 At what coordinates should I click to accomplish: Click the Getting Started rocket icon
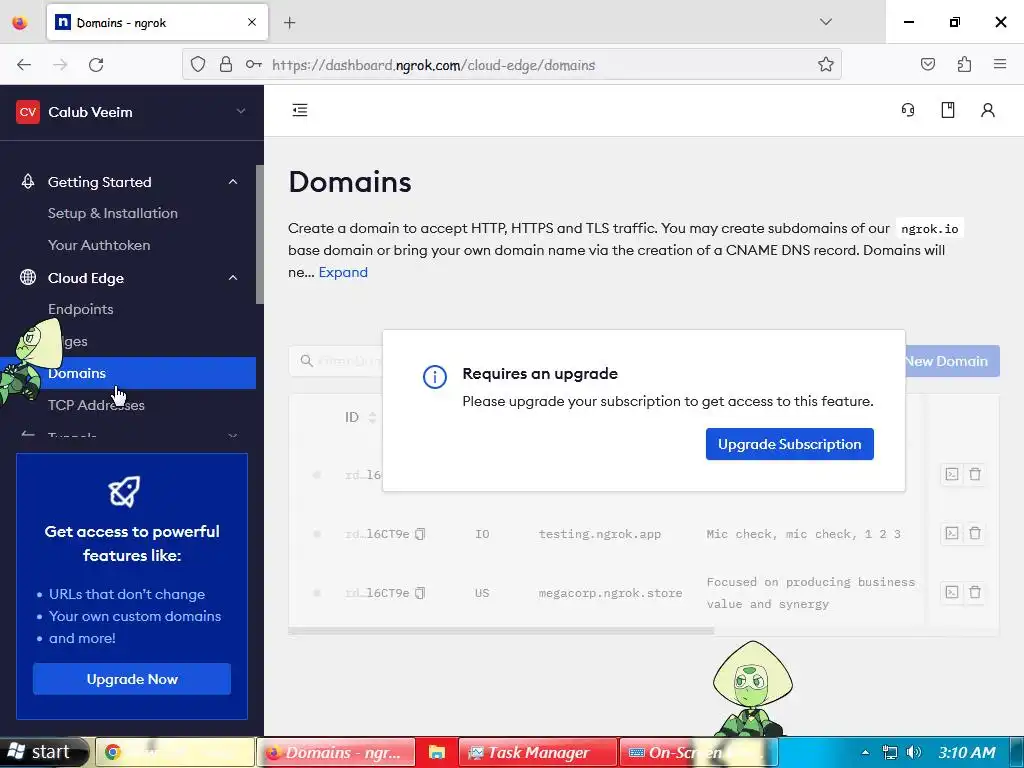pyautogui.click(x=27, y=182)
